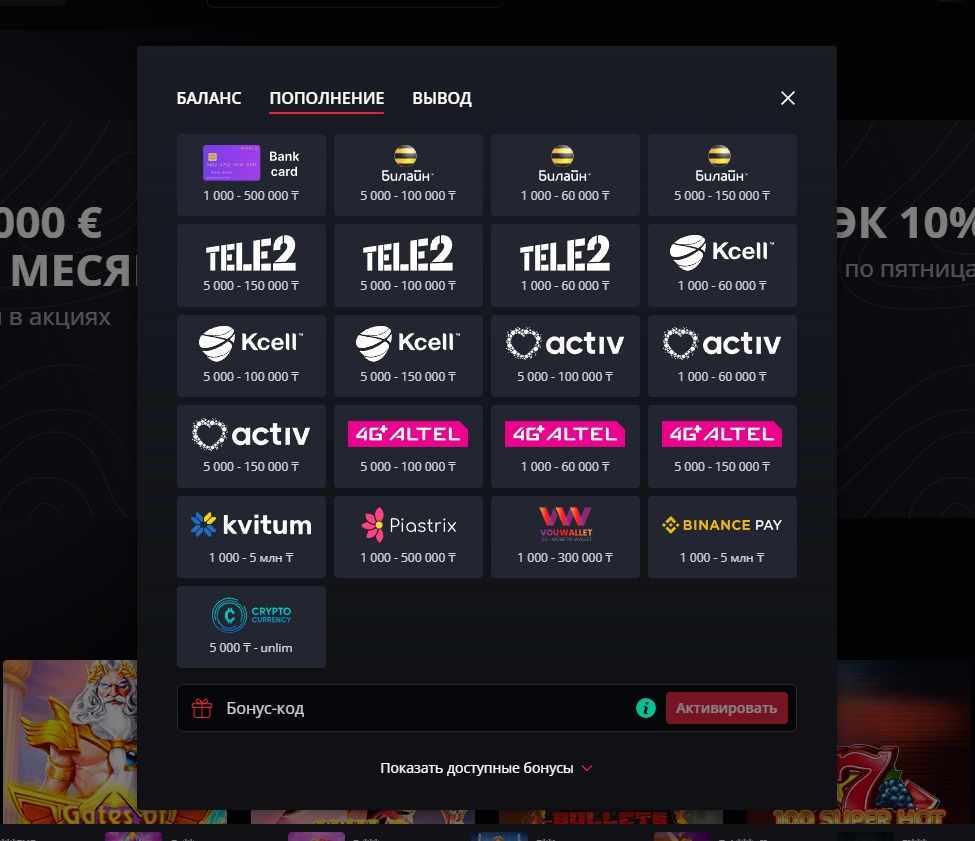This screenshot has width=975, height=841.
Task: Choose Beeline 1 000 - 60 000 option
Action: click(x=565, y=175)
